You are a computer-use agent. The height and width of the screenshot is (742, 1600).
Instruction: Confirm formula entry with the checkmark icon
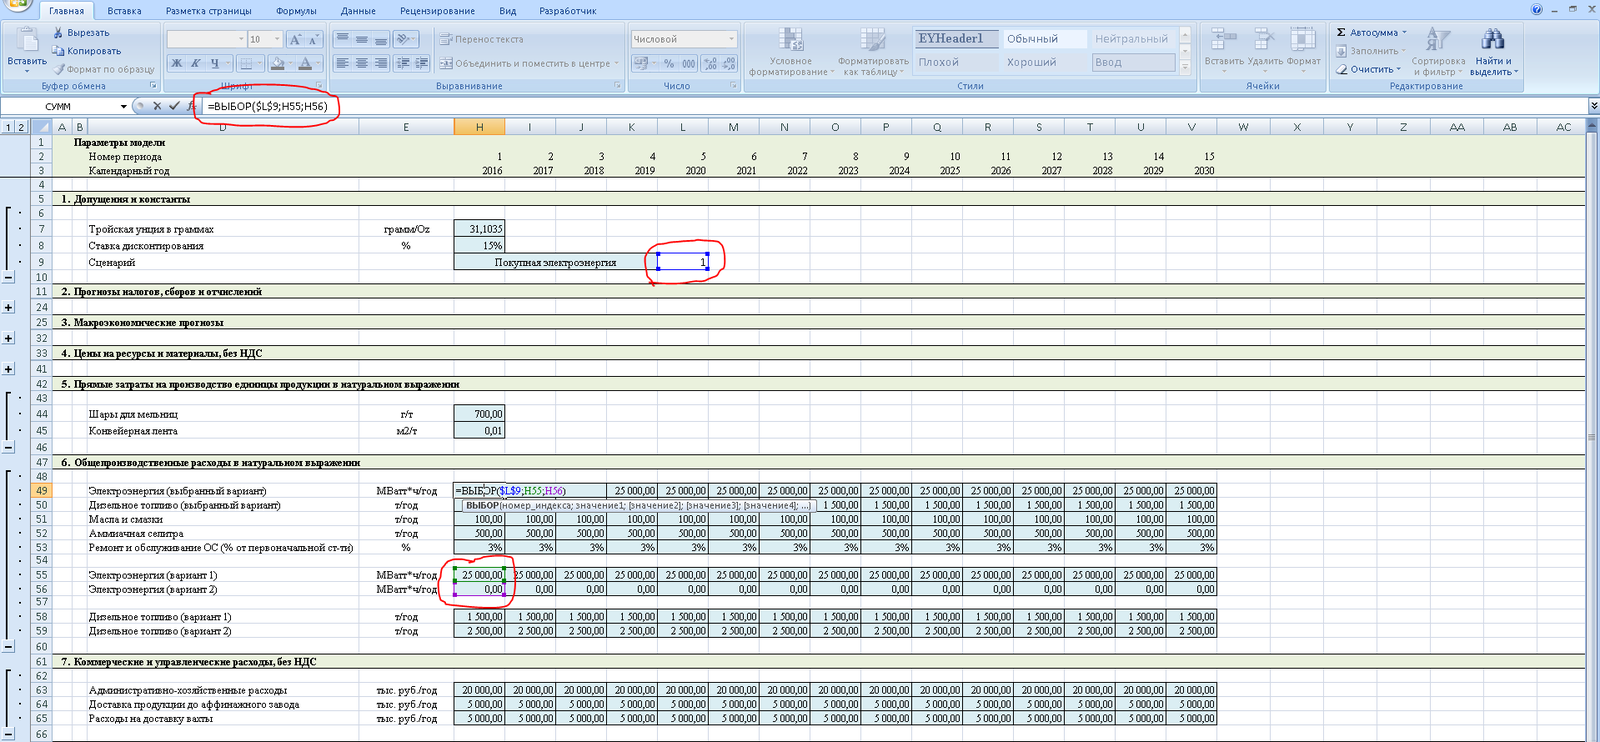click(174, 106)
